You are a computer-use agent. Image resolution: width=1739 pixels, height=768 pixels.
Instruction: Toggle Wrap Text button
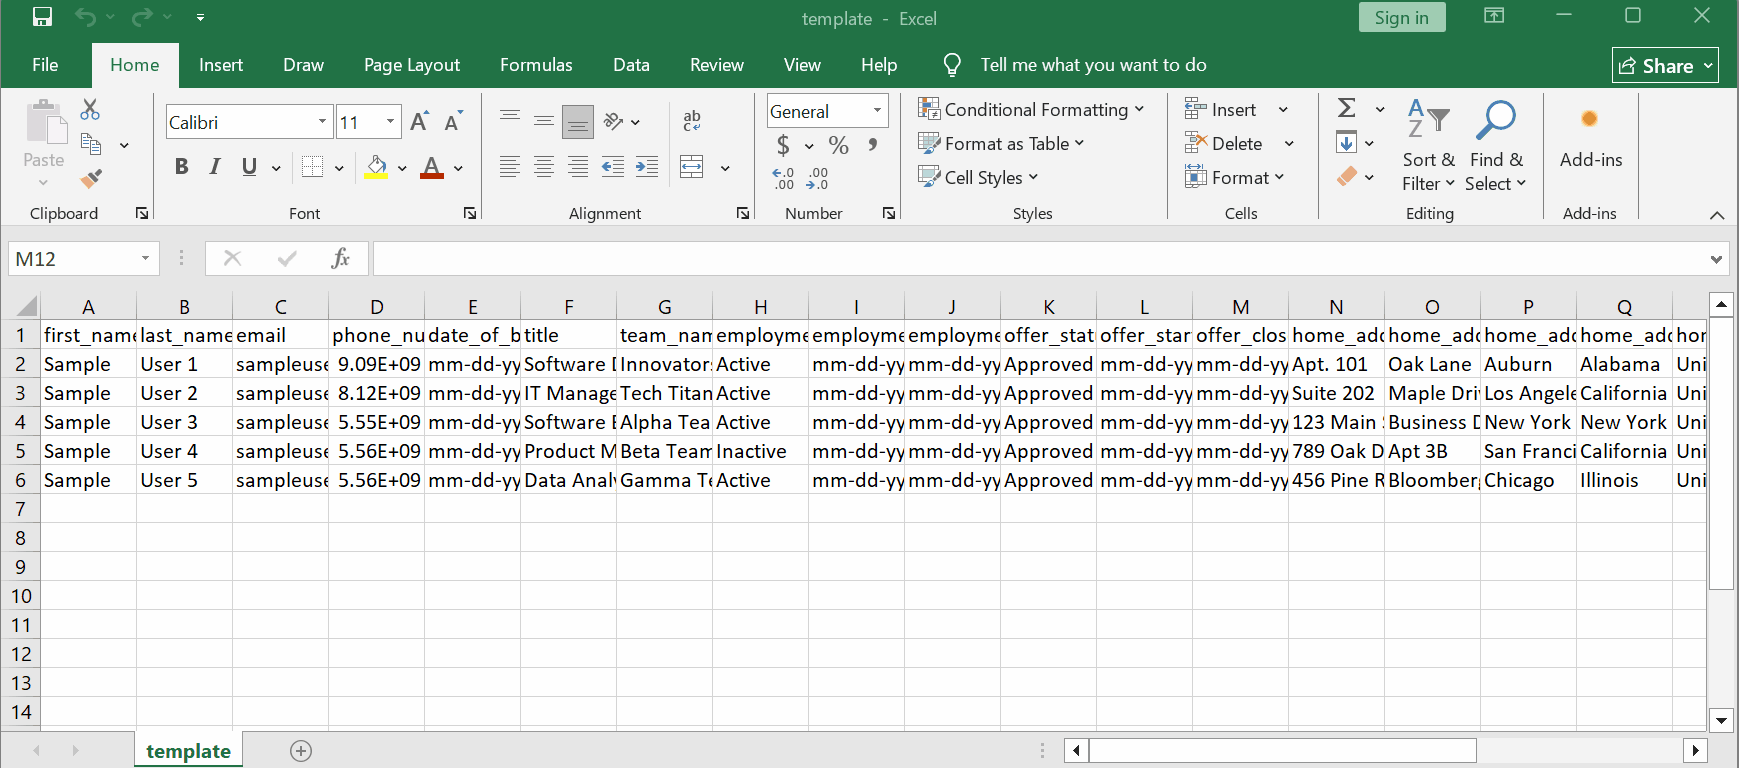(x=692, y=121)
